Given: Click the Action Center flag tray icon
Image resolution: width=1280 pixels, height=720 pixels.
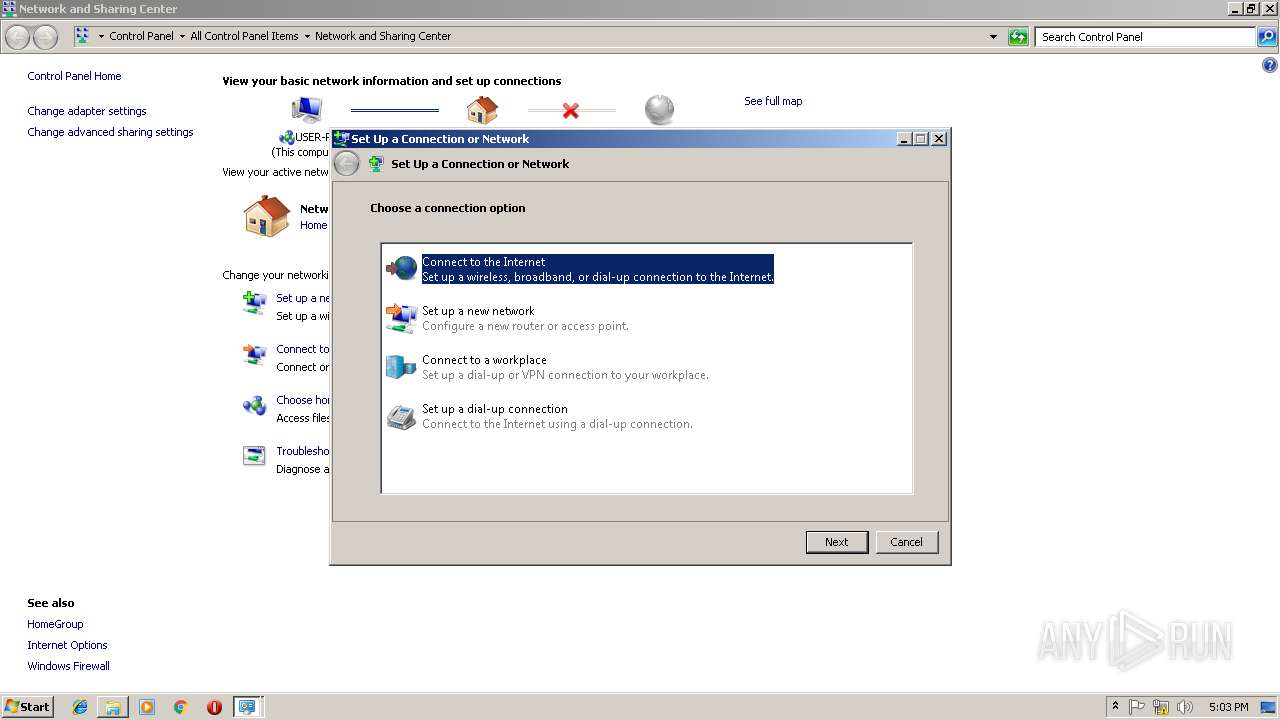Looking at the screenshot, I should tap(1137, 707).
